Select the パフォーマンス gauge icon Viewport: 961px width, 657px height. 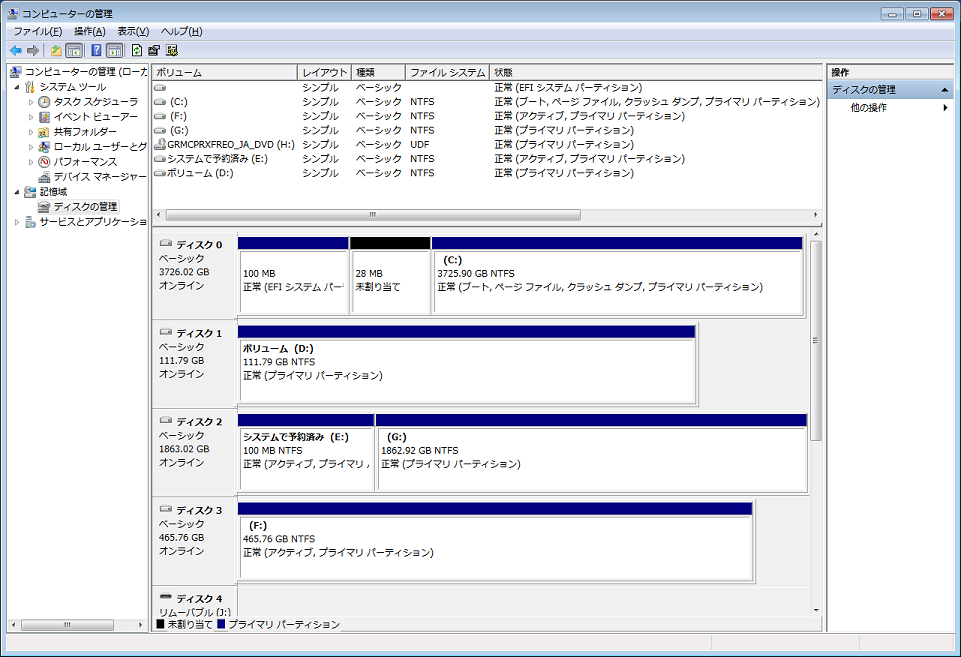[x=44, y=162]
